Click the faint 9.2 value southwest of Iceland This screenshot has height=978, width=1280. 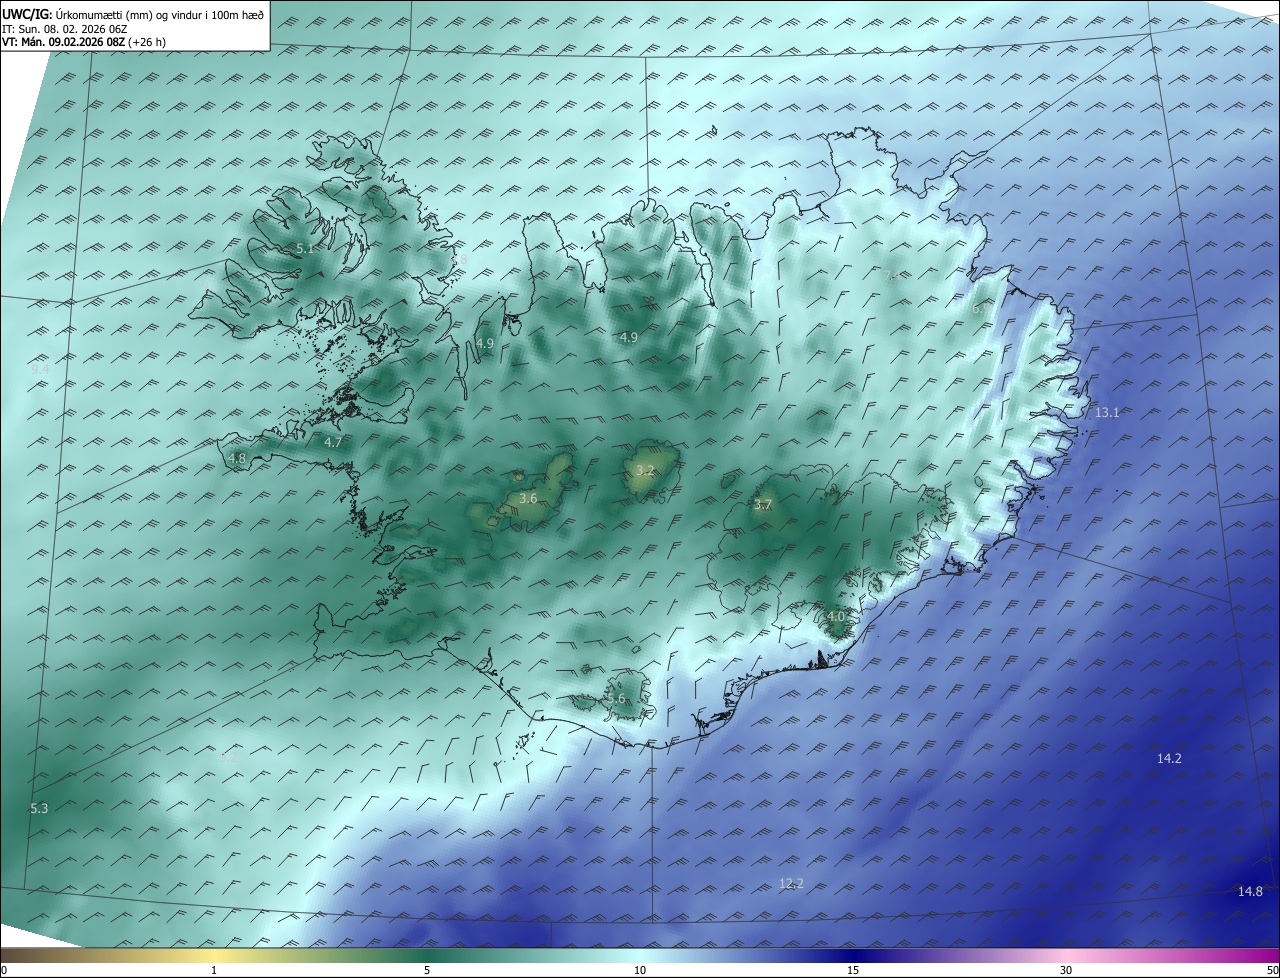click(x=228, y=757)
